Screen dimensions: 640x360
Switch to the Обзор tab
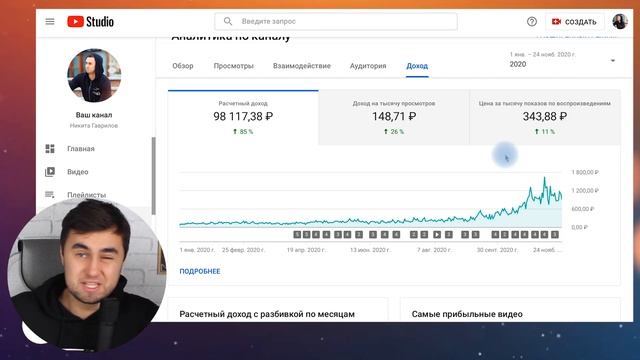click(x=182, y=66)
